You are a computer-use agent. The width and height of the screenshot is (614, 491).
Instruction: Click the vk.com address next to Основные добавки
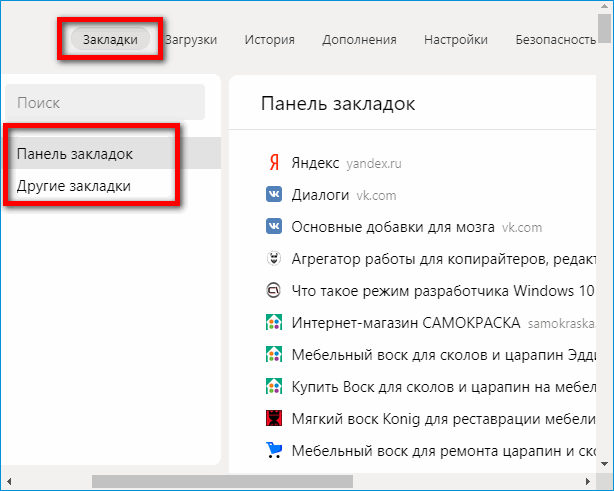(522, 227)
